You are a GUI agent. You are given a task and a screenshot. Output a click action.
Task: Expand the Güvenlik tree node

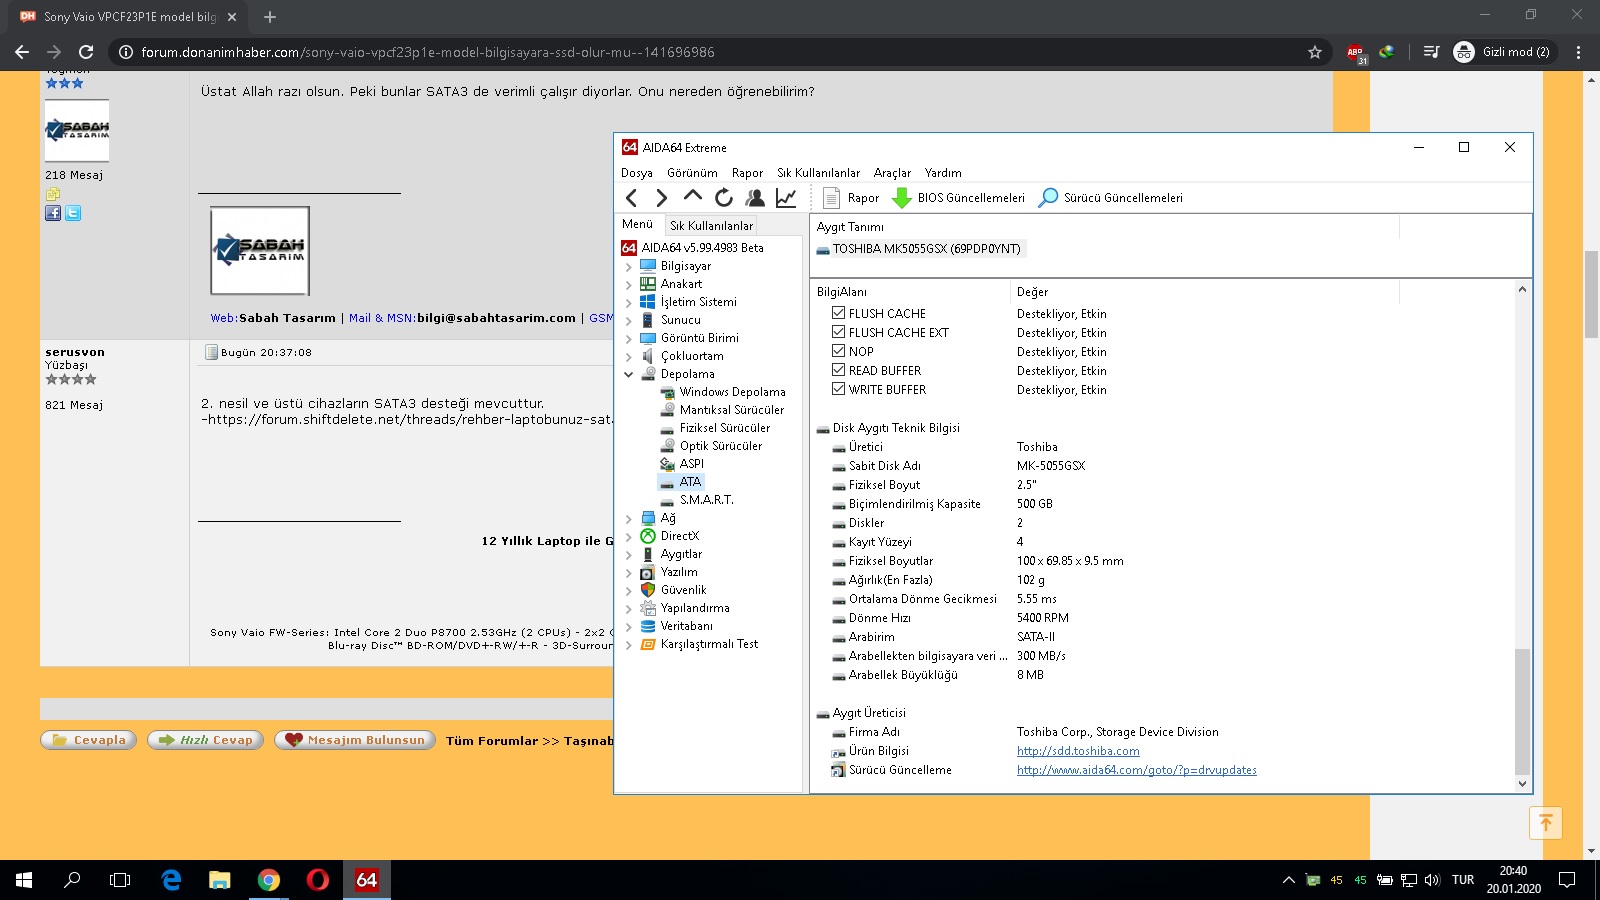tap(629, 590)
